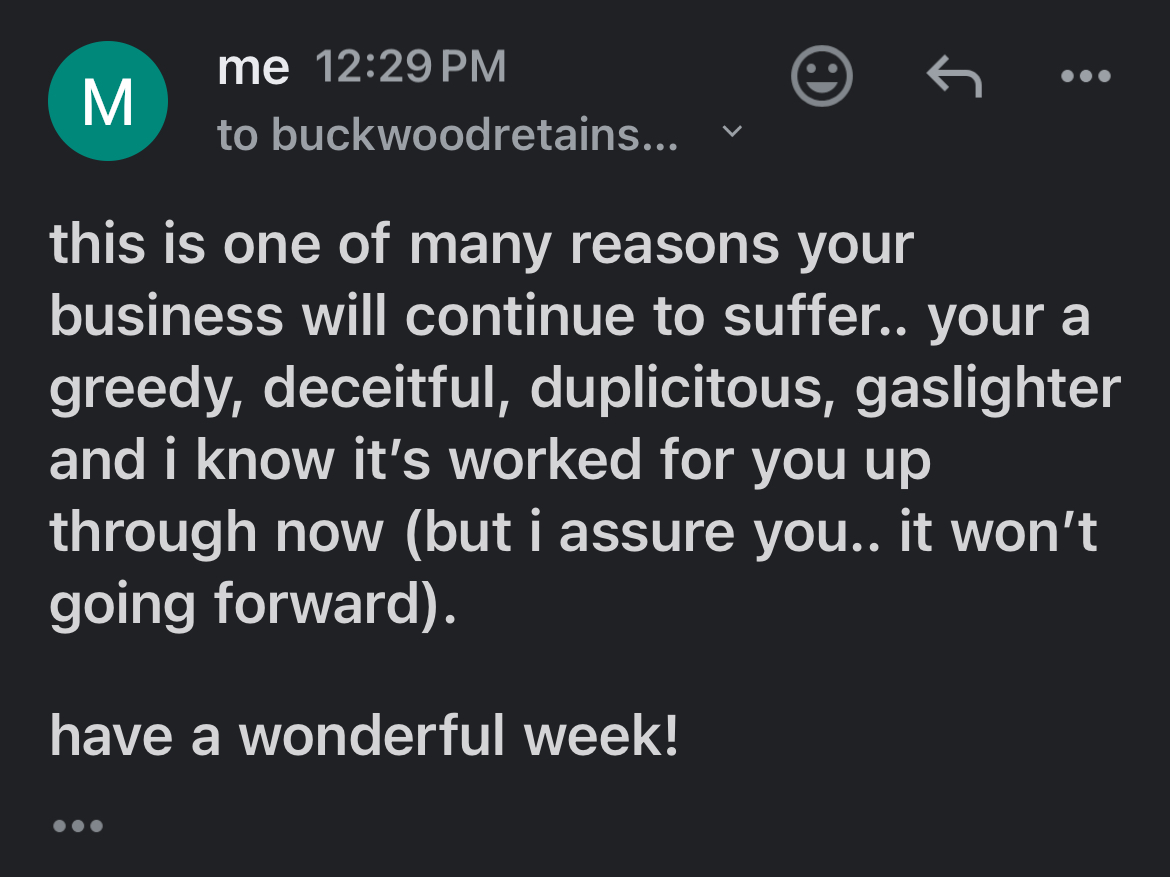
Task: Click 'and i know it's worked for you up'
Action: pos(490,462)
